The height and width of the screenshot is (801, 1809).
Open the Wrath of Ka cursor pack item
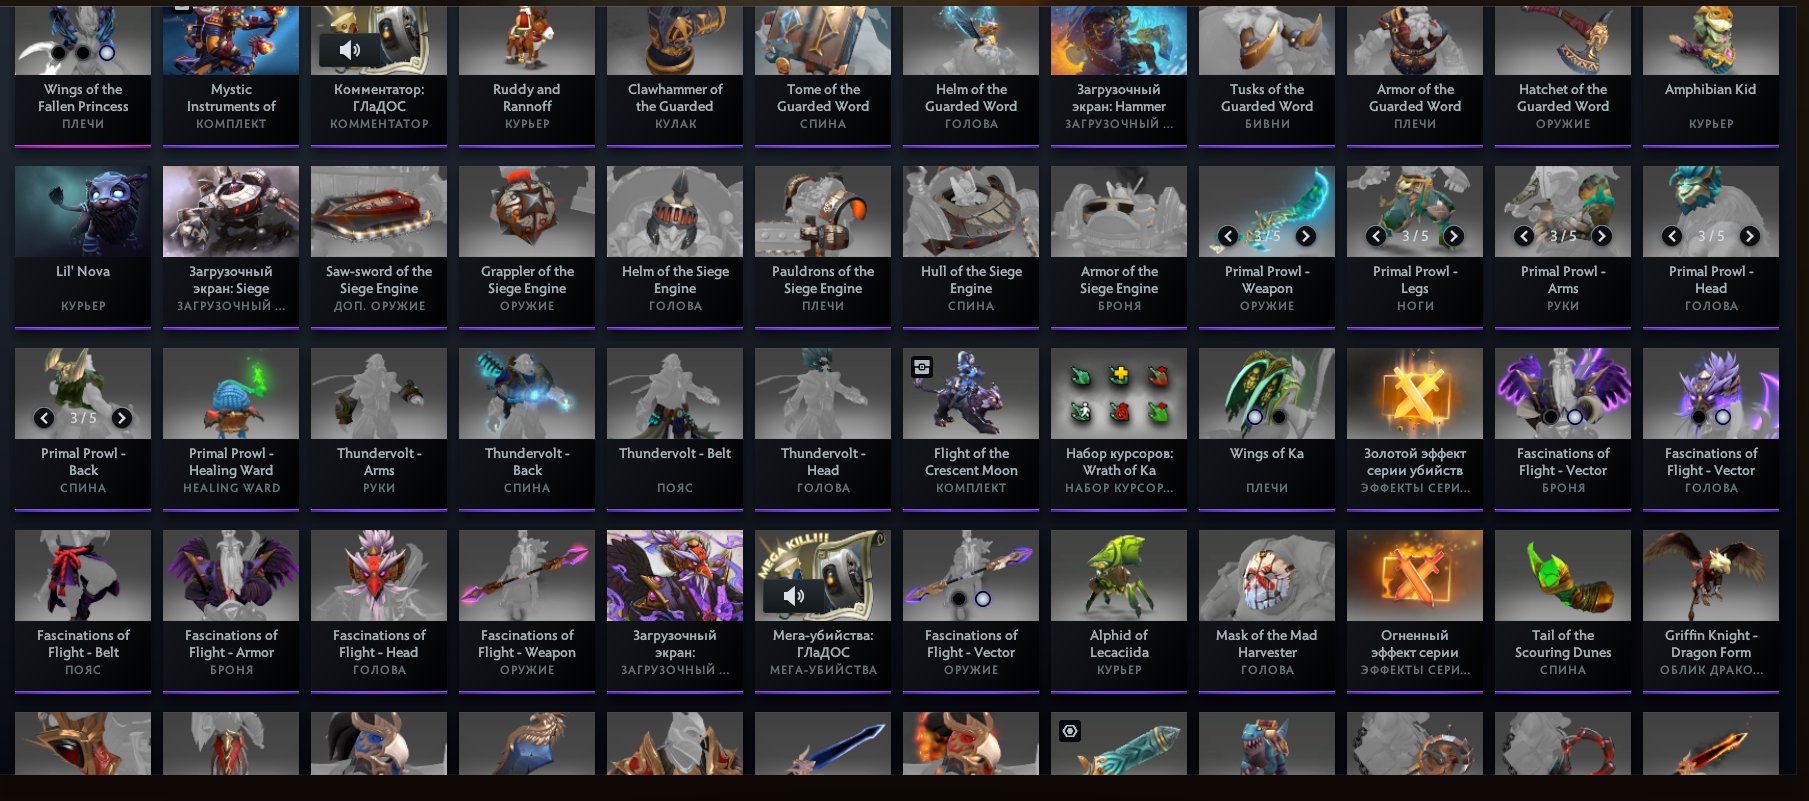(x=1119, y=429)
